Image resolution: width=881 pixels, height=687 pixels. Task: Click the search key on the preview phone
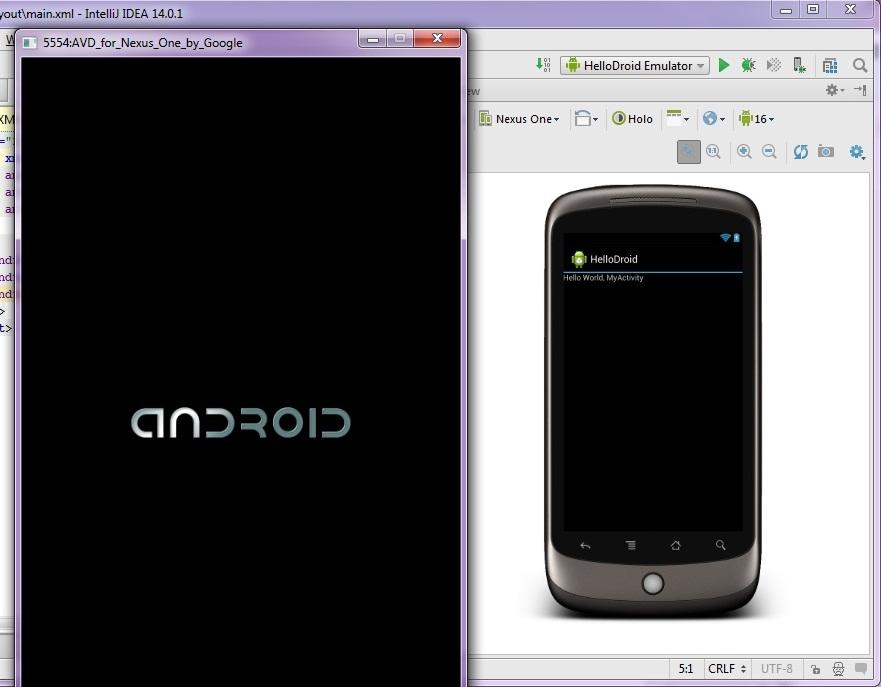coord(720,545)
